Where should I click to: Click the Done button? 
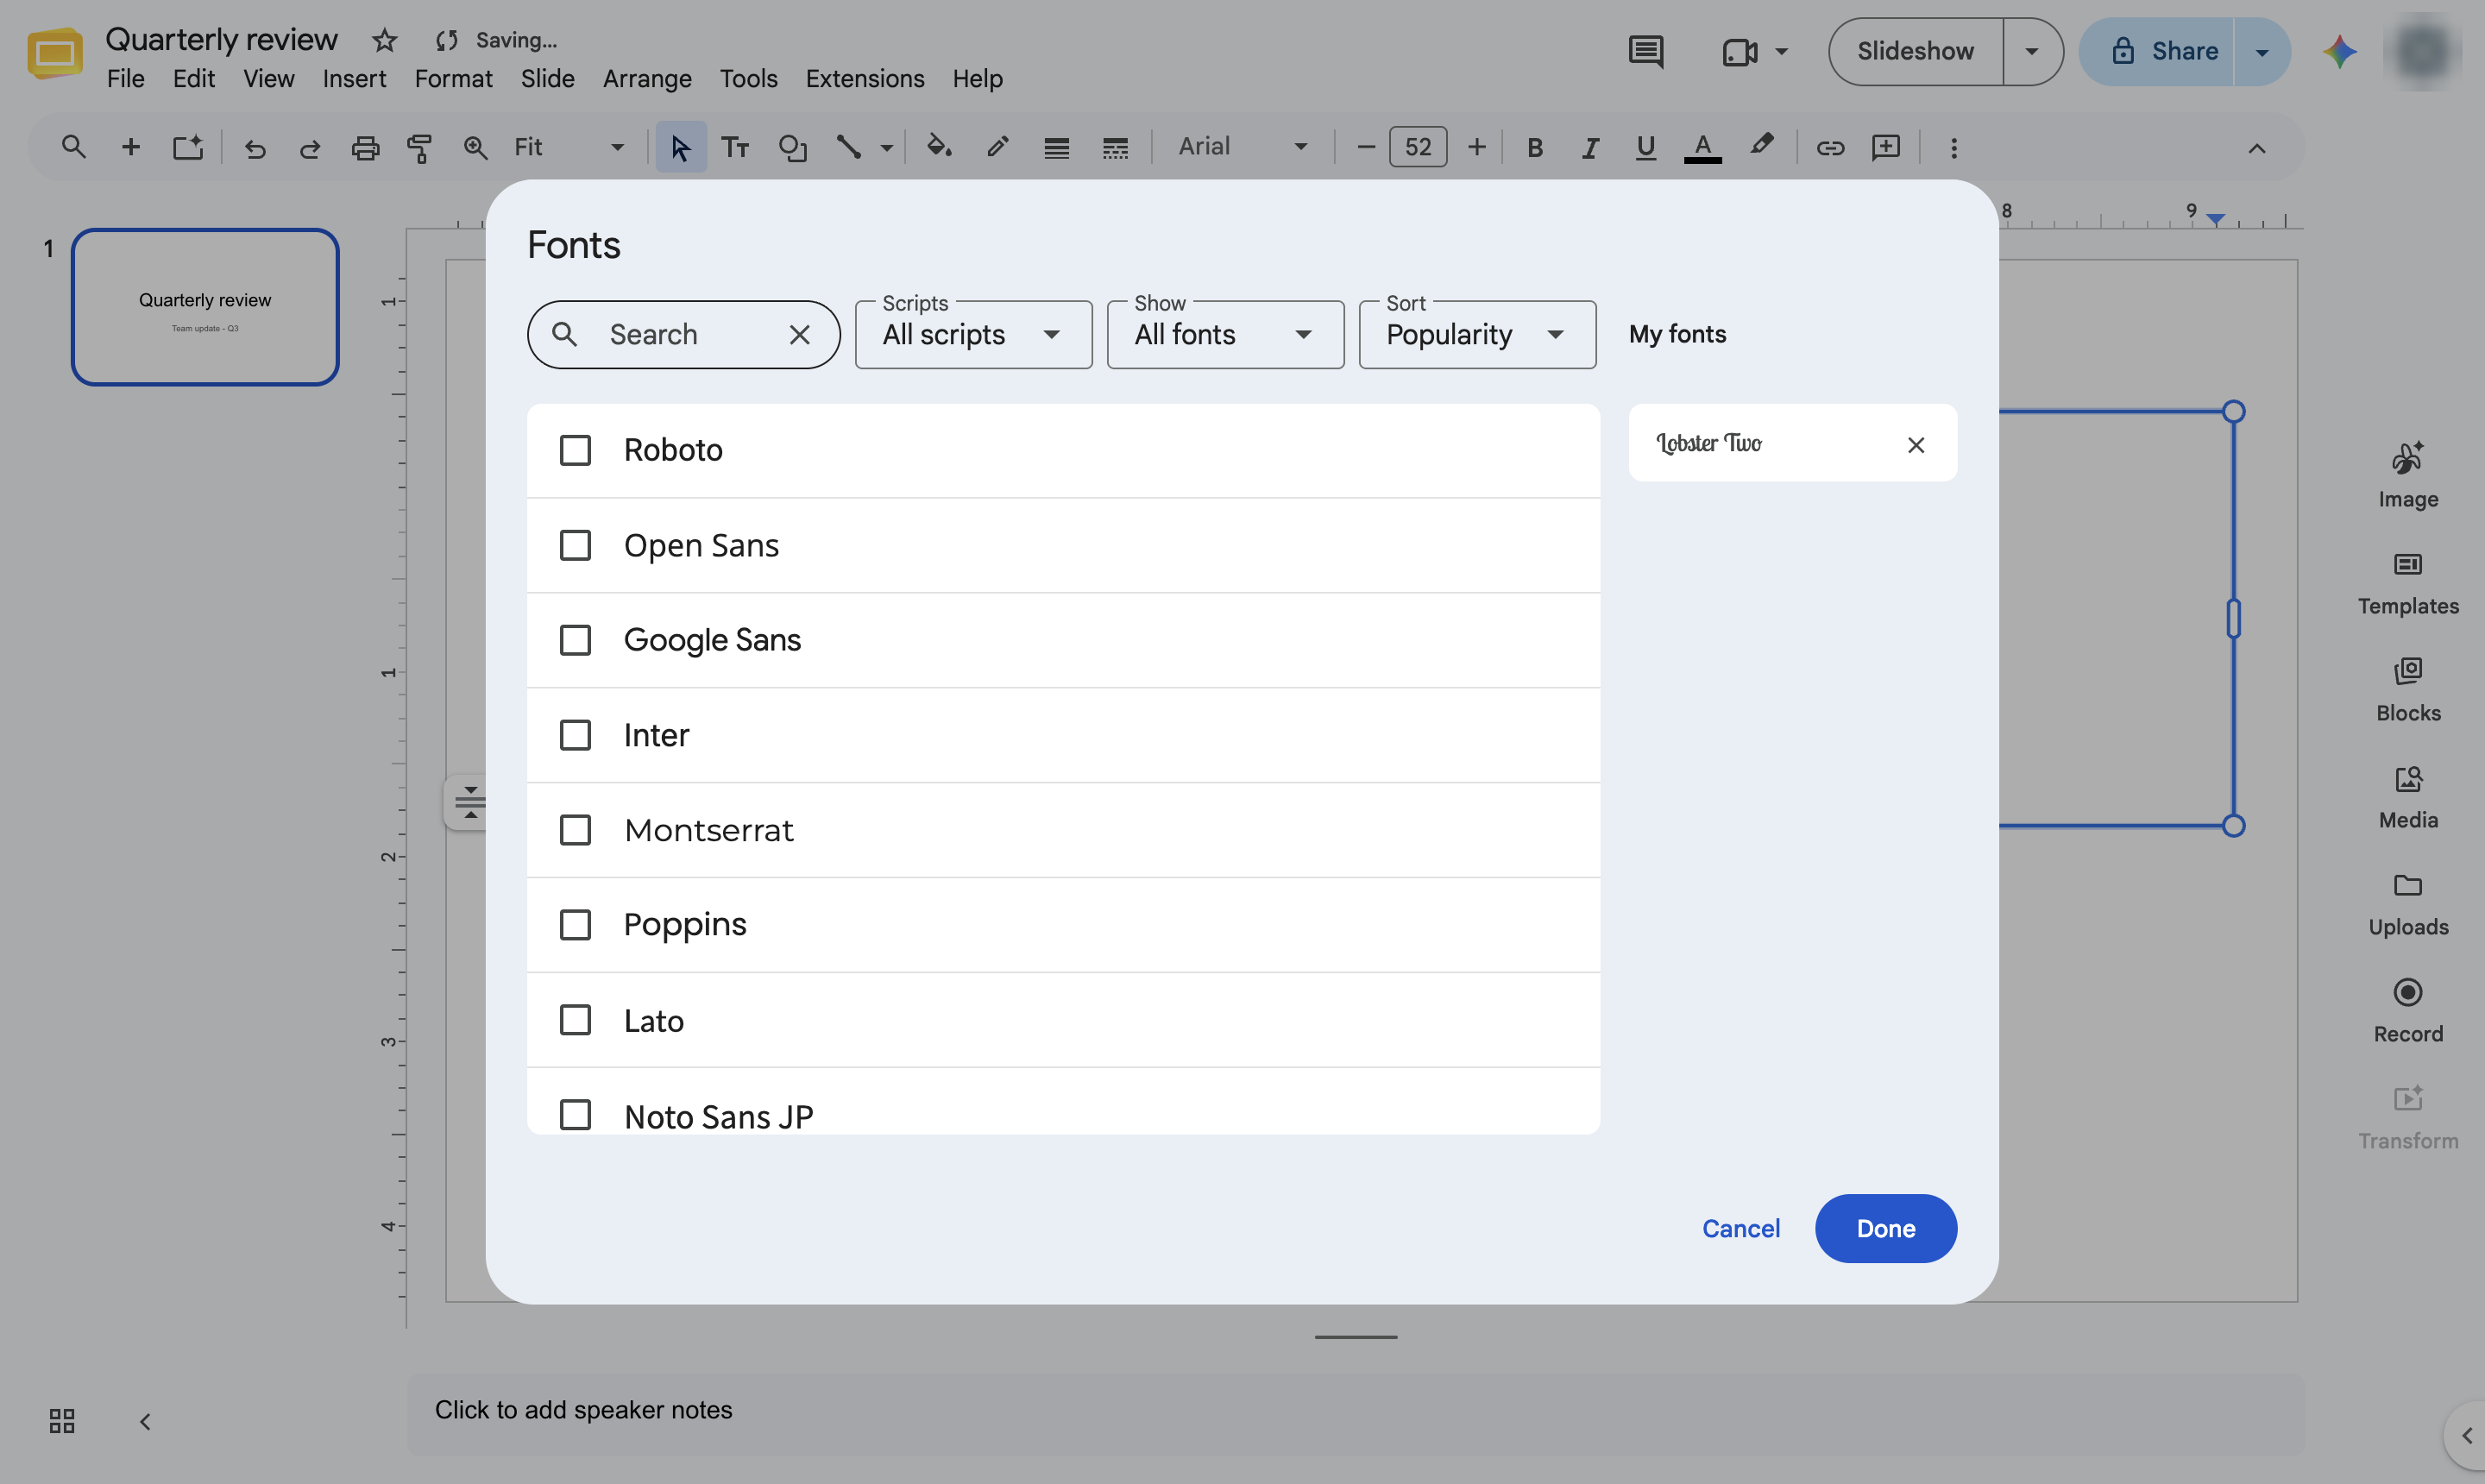pyautogui.click(x=1885, y=1228)
